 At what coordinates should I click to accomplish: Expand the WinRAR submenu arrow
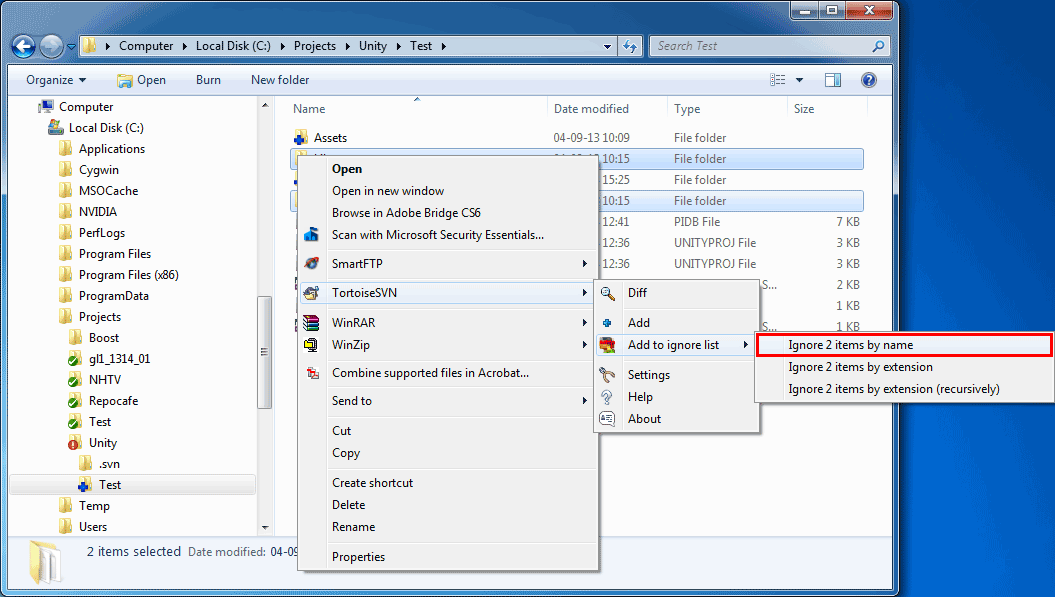click(x=584, y=322)
